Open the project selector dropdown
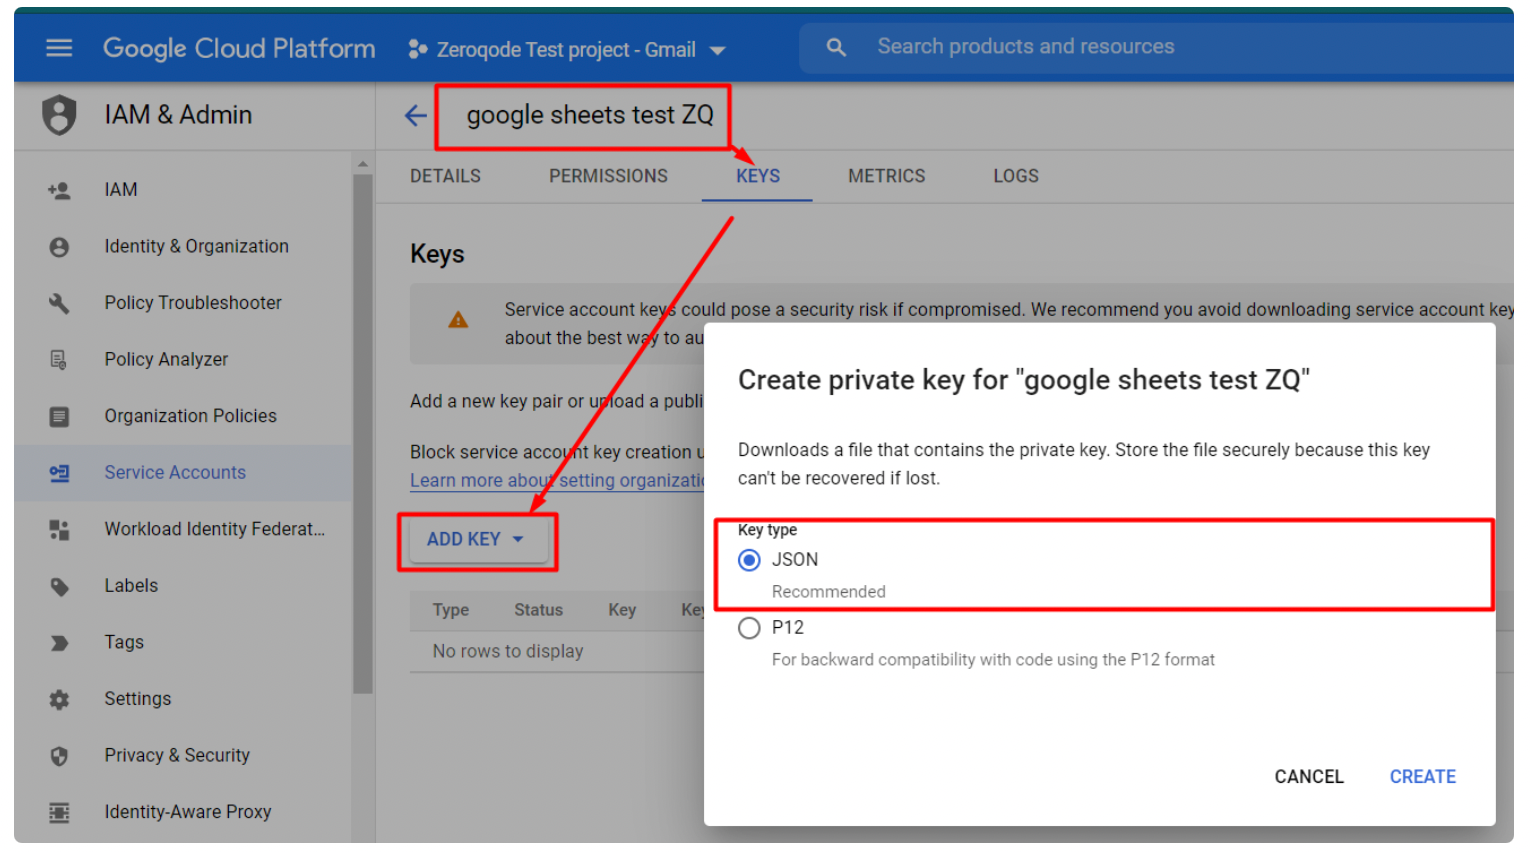1530x852 pixels. [x=567, y=49]
